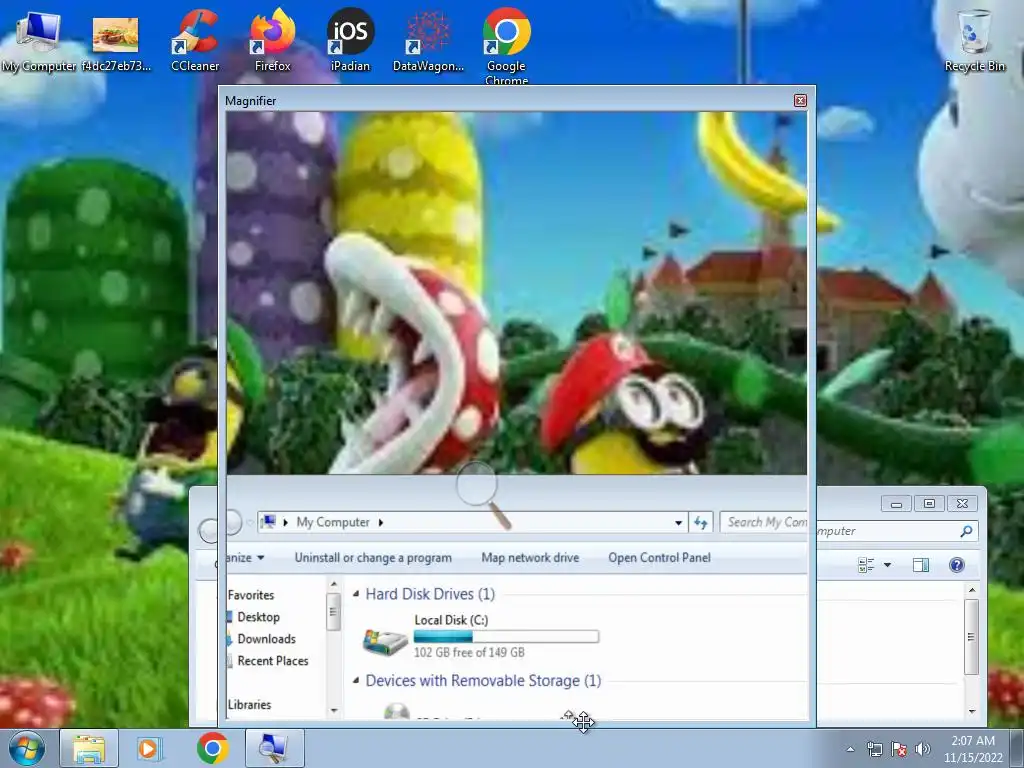Select Downloads under Favorites
Screen dimensions: 1024x768
[266, 639]
